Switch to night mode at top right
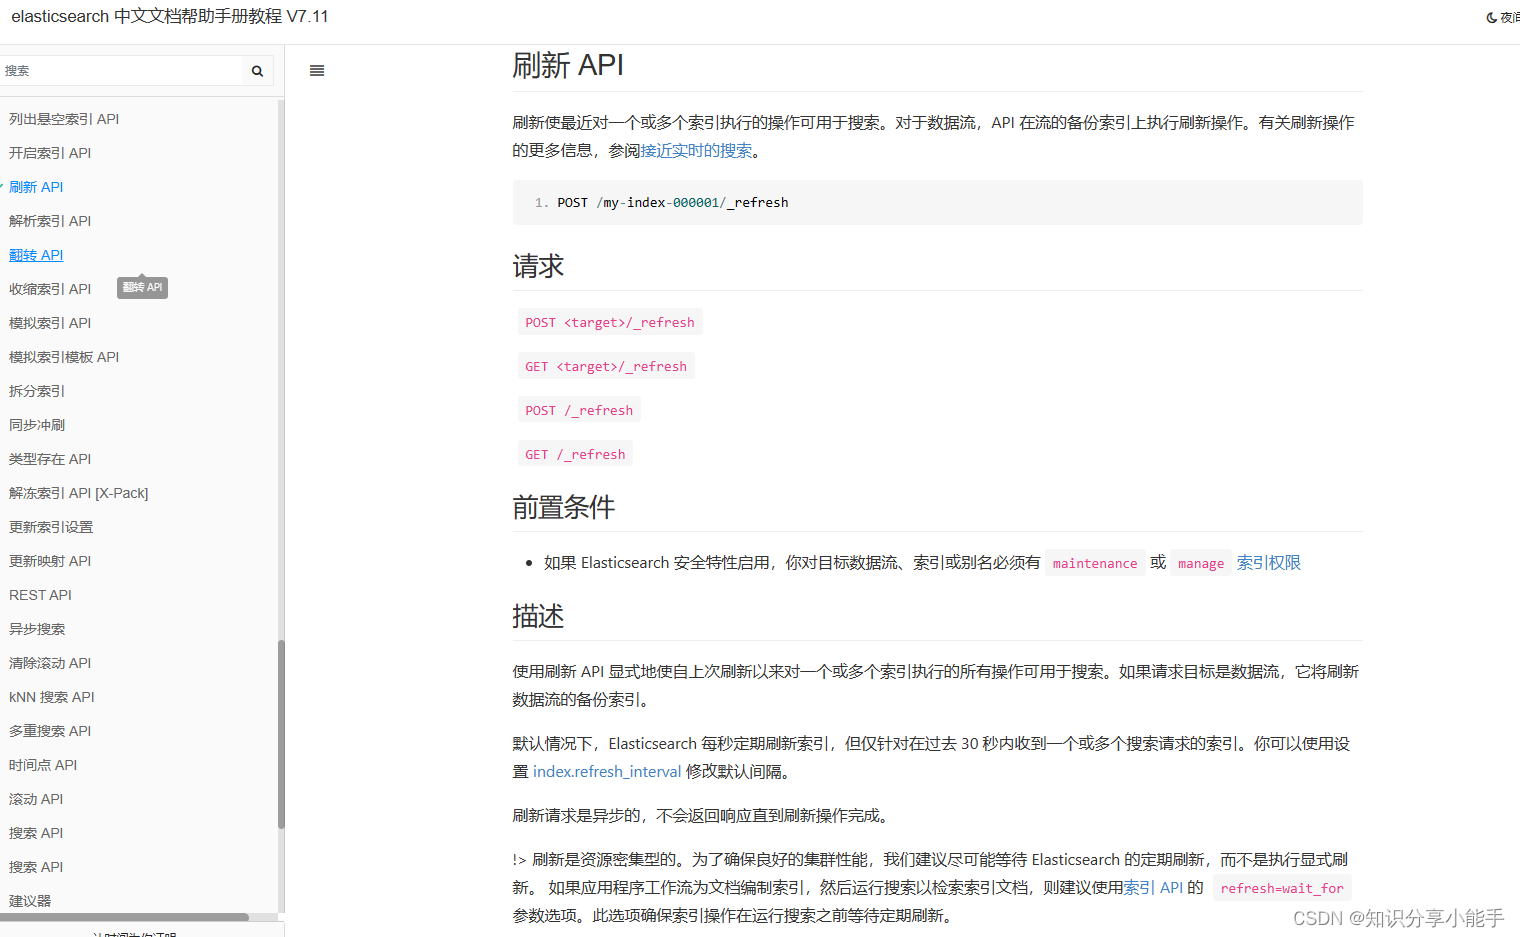The height and width of the screenshot is (937, 1520). pyautogui.click(x=1503, y=17)
